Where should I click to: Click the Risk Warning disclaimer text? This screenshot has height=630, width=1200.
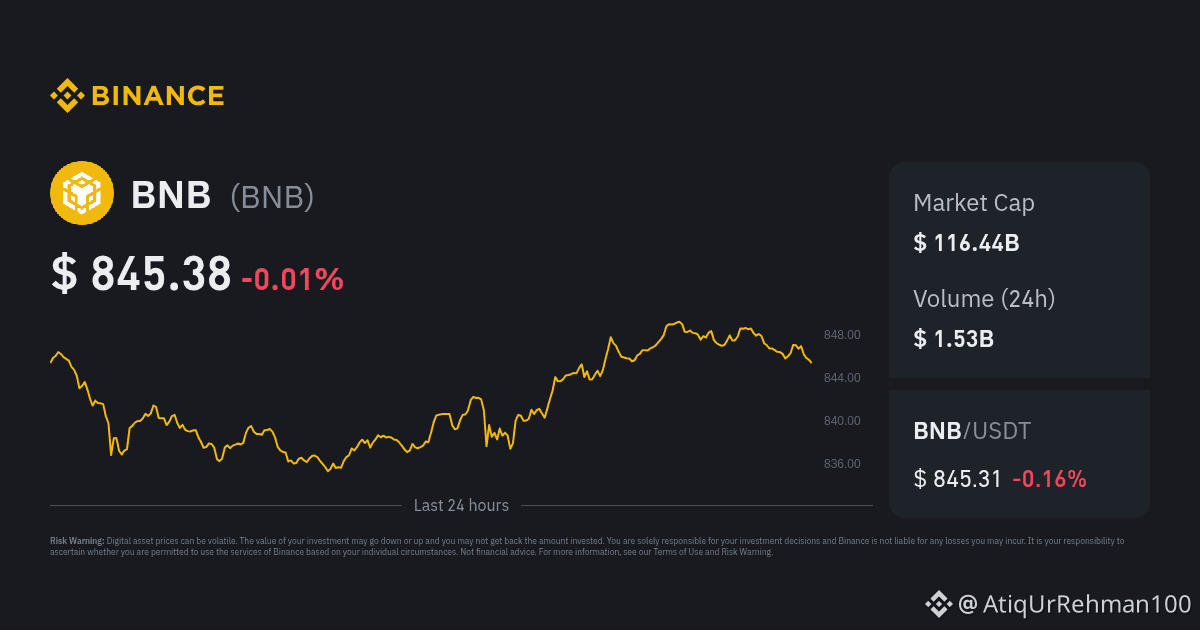(587, 546)
